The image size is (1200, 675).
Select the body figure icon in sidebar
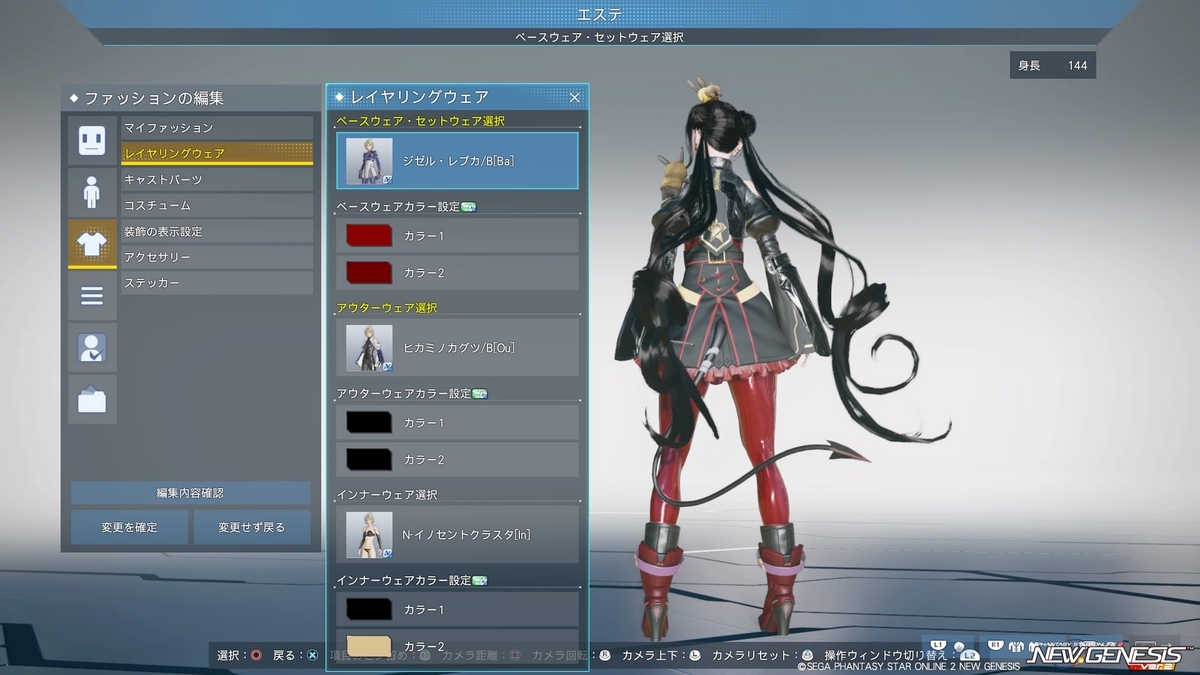point(92,191)
